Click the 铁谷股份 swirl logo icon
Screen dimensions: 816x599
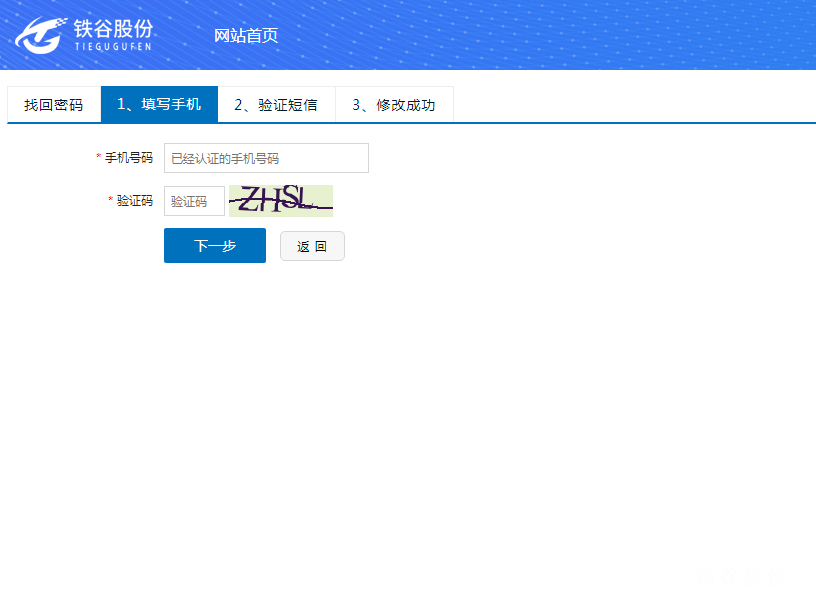point(39,35)
